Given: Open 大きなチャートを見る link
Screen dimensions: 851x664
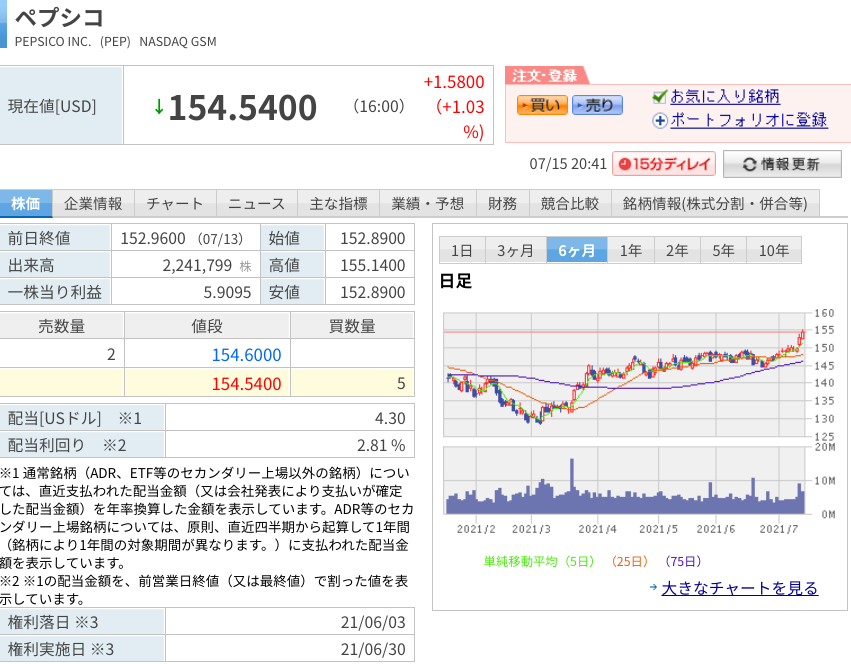Looking at the screenshot, I should click(740, 588).
